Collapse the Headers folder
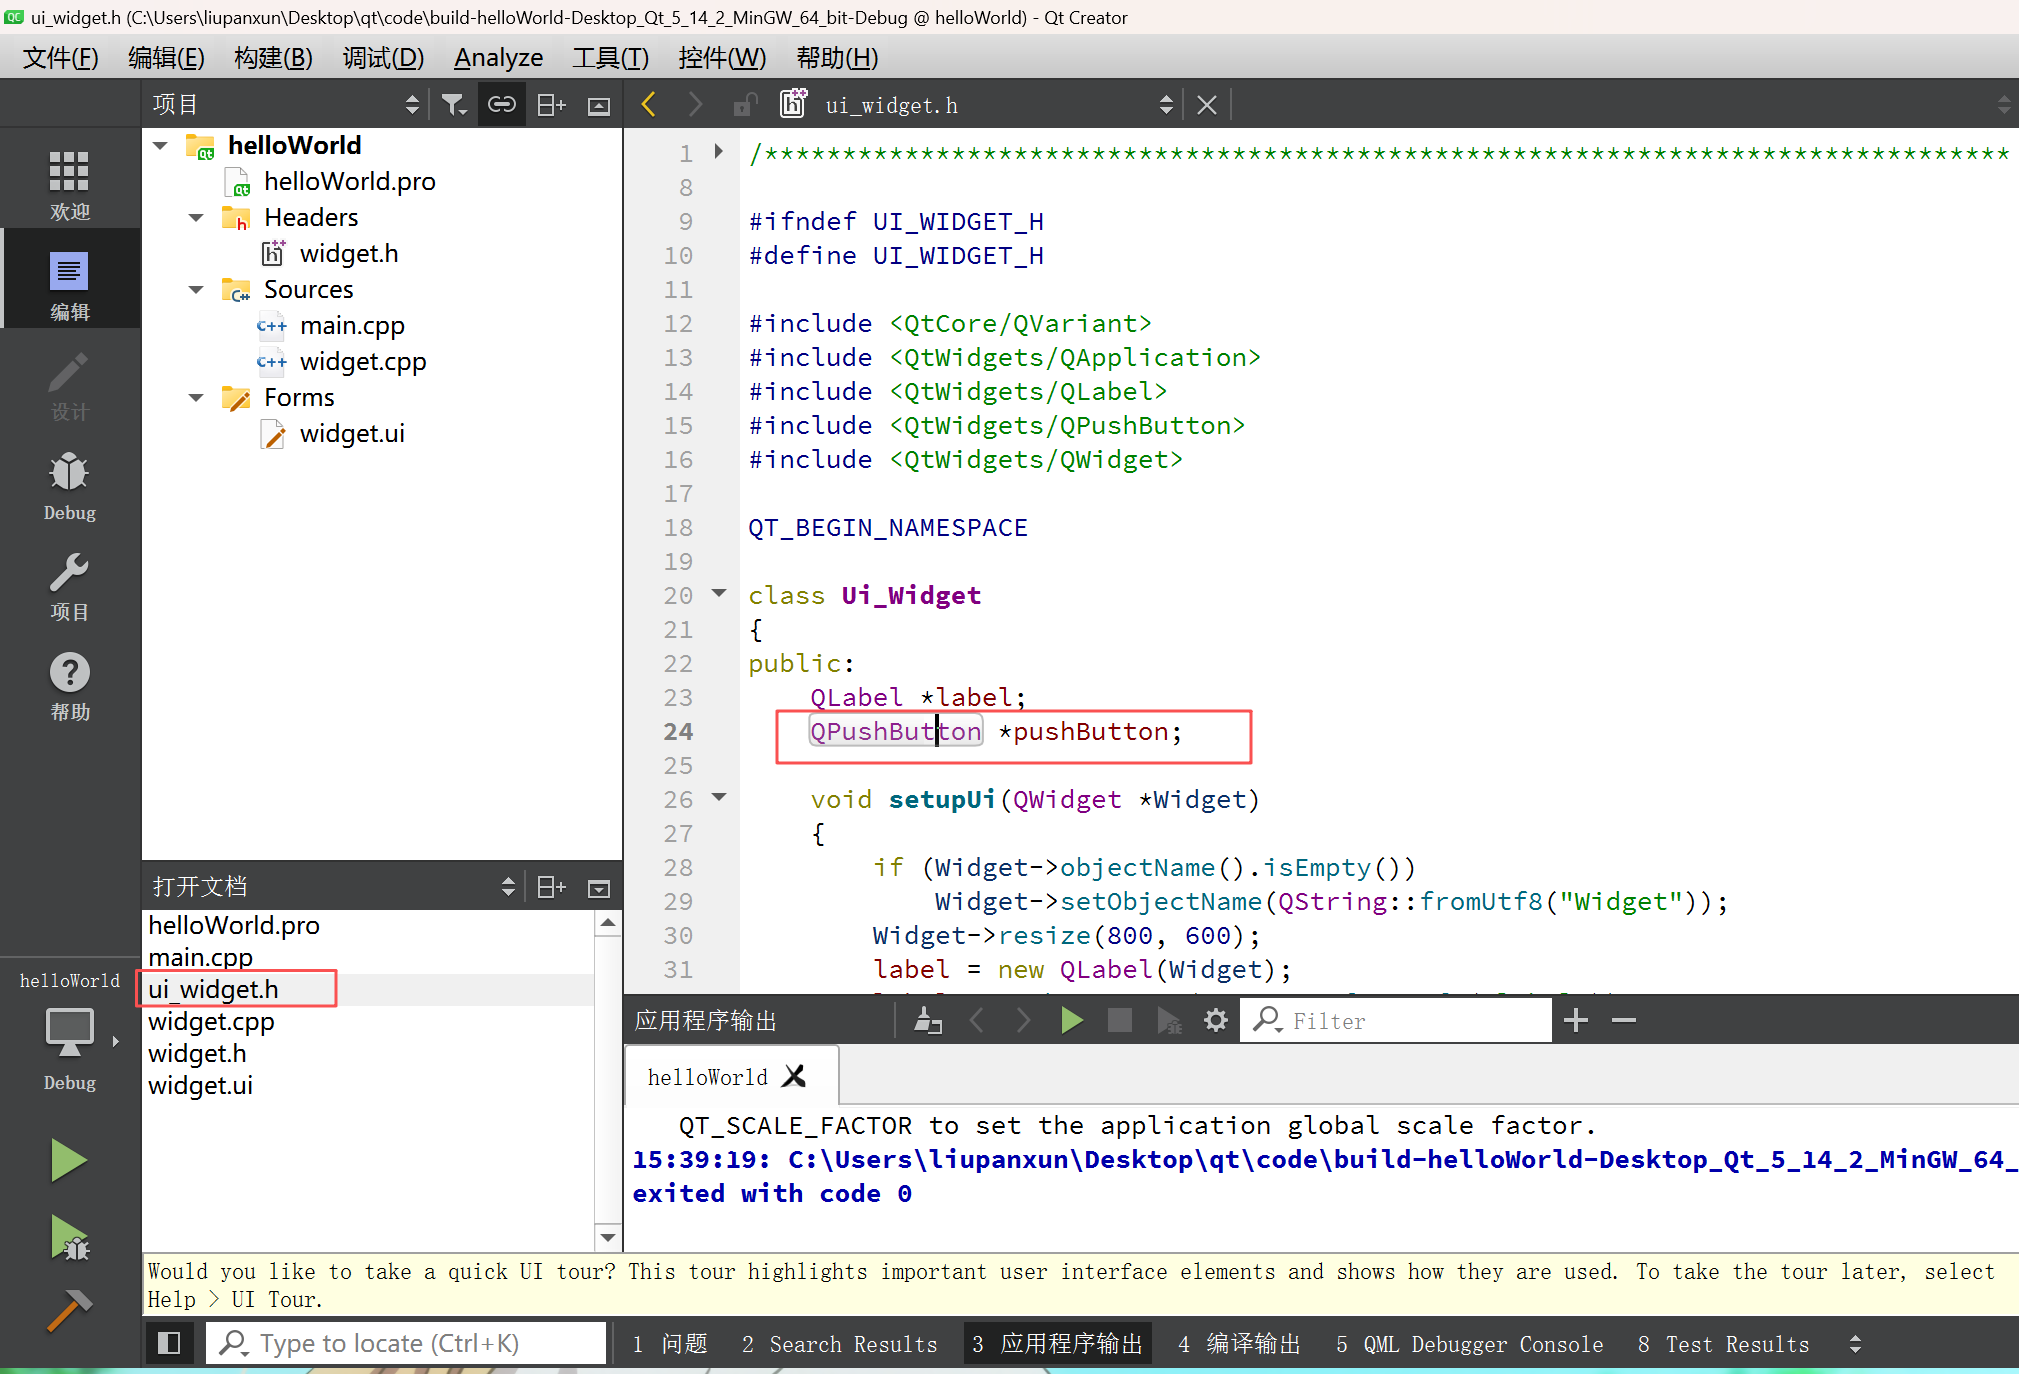This screenshot has height=1374, width=2019. tap(196, 218)
